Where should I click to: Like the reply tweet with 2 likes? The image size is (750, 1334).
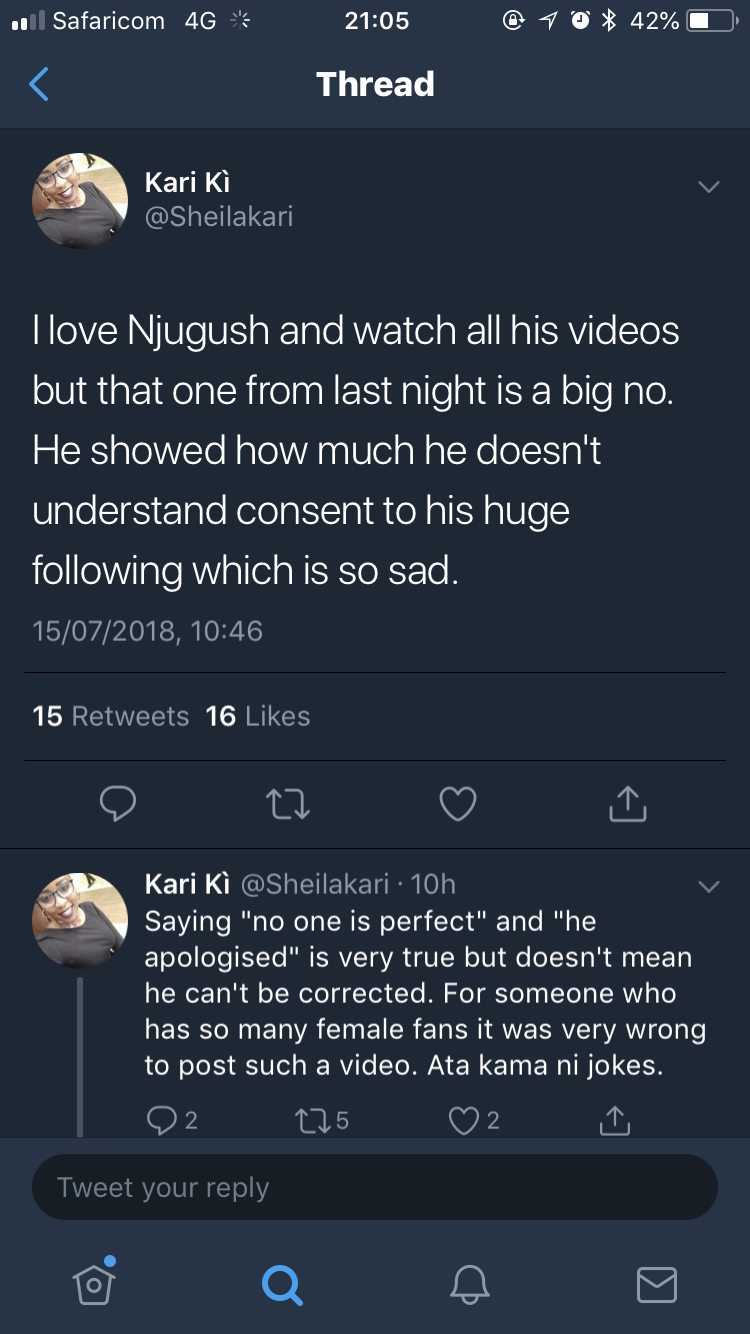pyautogui.click(x=474, y=1121)
